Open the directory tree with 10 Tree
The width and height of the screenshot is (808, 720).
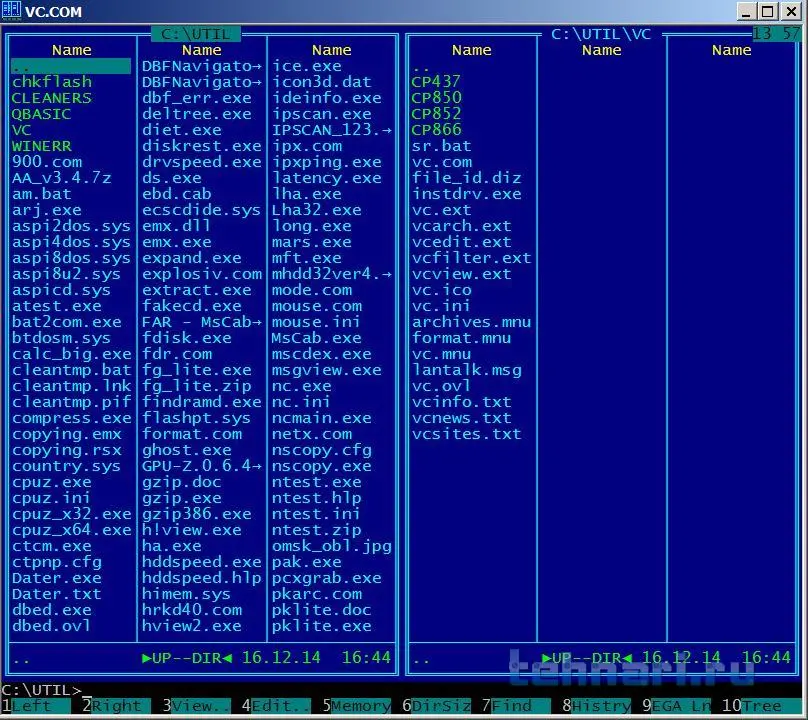click(x=762, y=706)
